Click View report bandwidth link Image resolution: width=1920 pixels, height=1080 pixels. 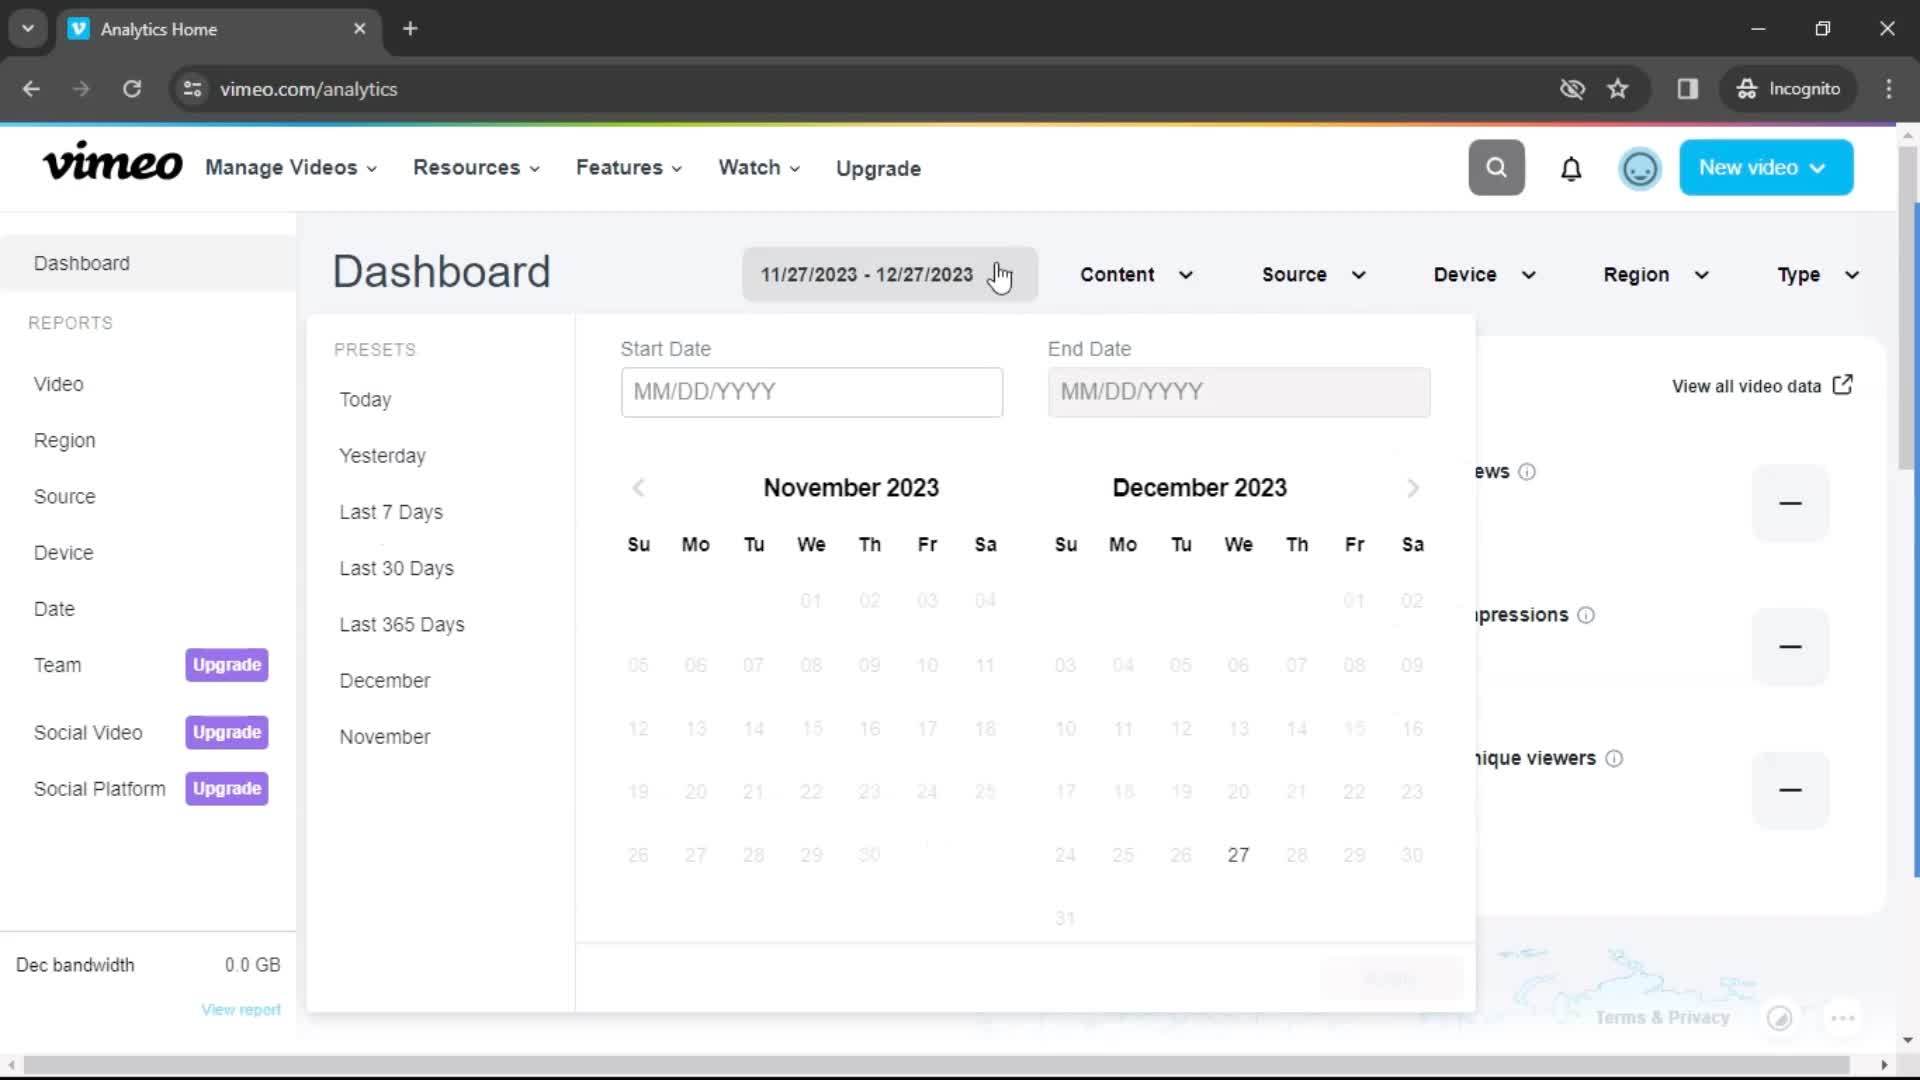(x=241, y=1010)
